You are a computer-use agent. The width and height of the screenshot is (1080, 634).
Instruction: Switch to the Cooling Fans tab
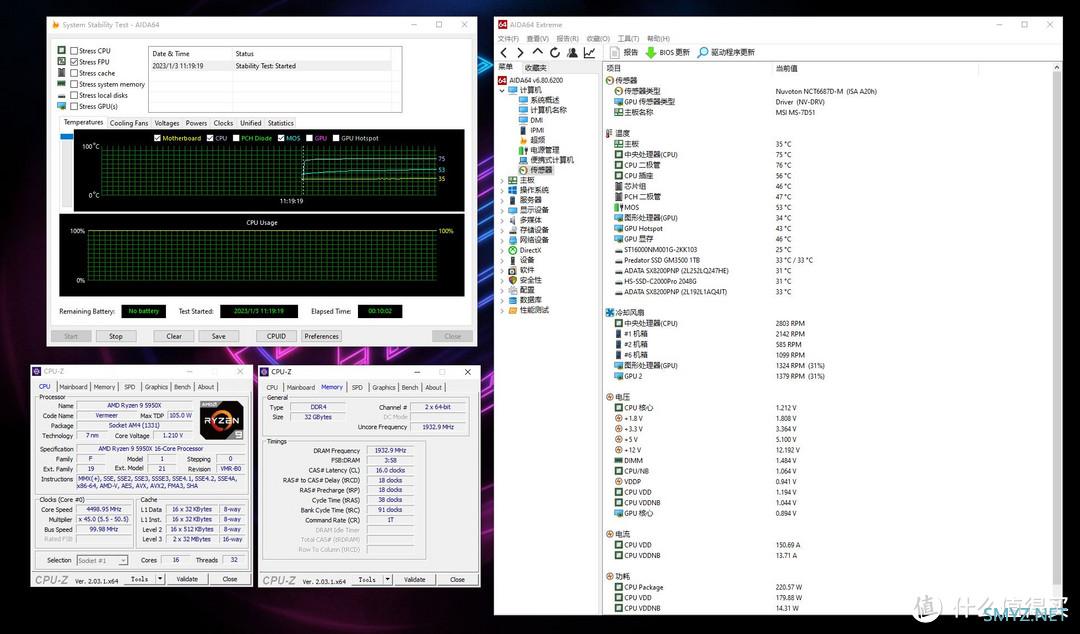click(129, 123)
